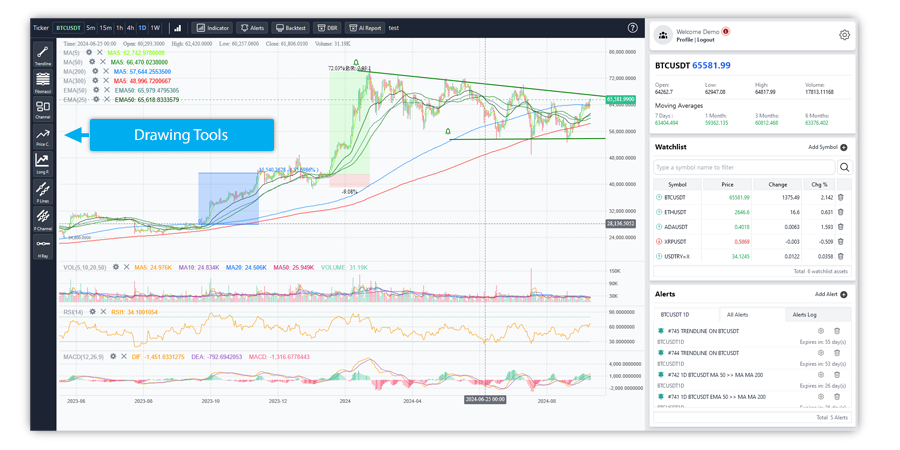Select the P Lines drawing tool
Image resolution: width=900 pixels, height=450 pixels.
pyautogui.click(x=42, y=191)
